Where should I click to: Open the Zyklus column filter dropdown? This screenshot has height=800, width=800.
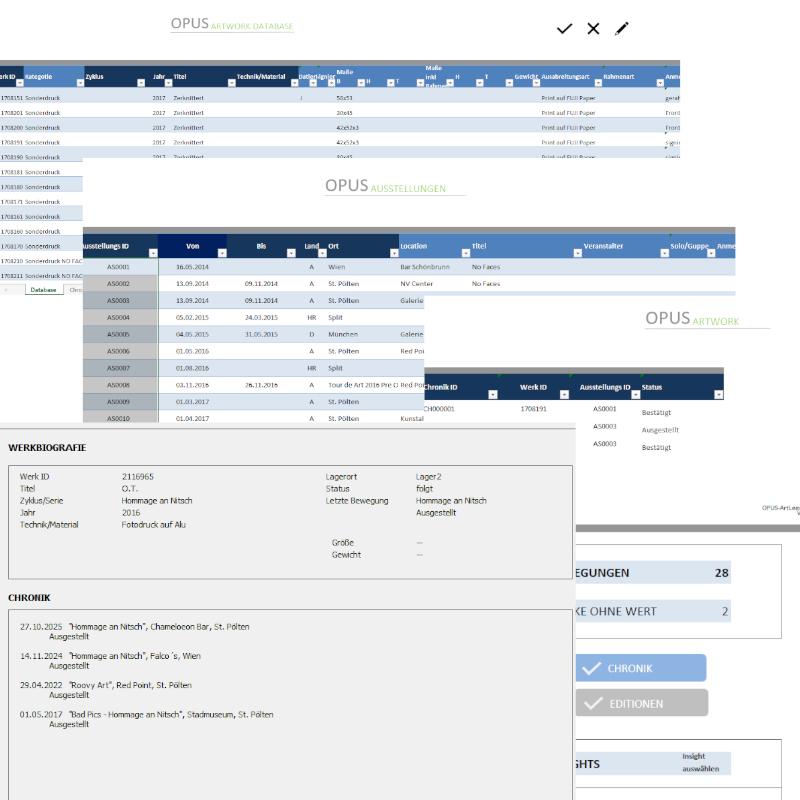(x=141, y=83)
